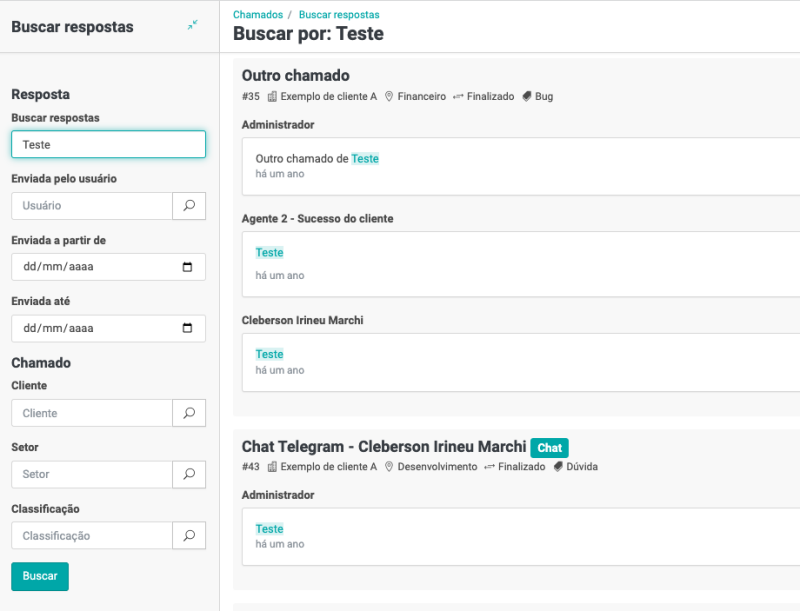The width and height of the screenshot is (800, 611).
Task: Click the green Chat badge
Action: 549,448
